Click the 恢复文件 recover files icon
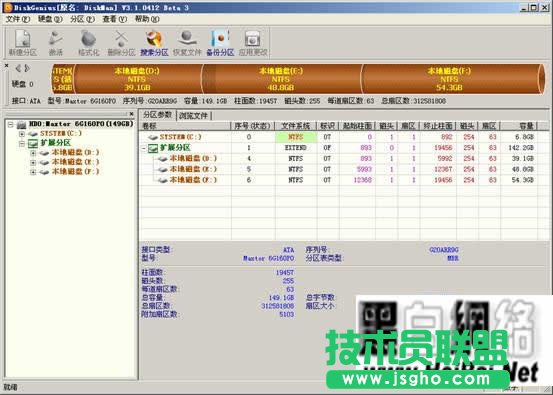The width and height of the screenshot is (553, 395). [187, 43]
